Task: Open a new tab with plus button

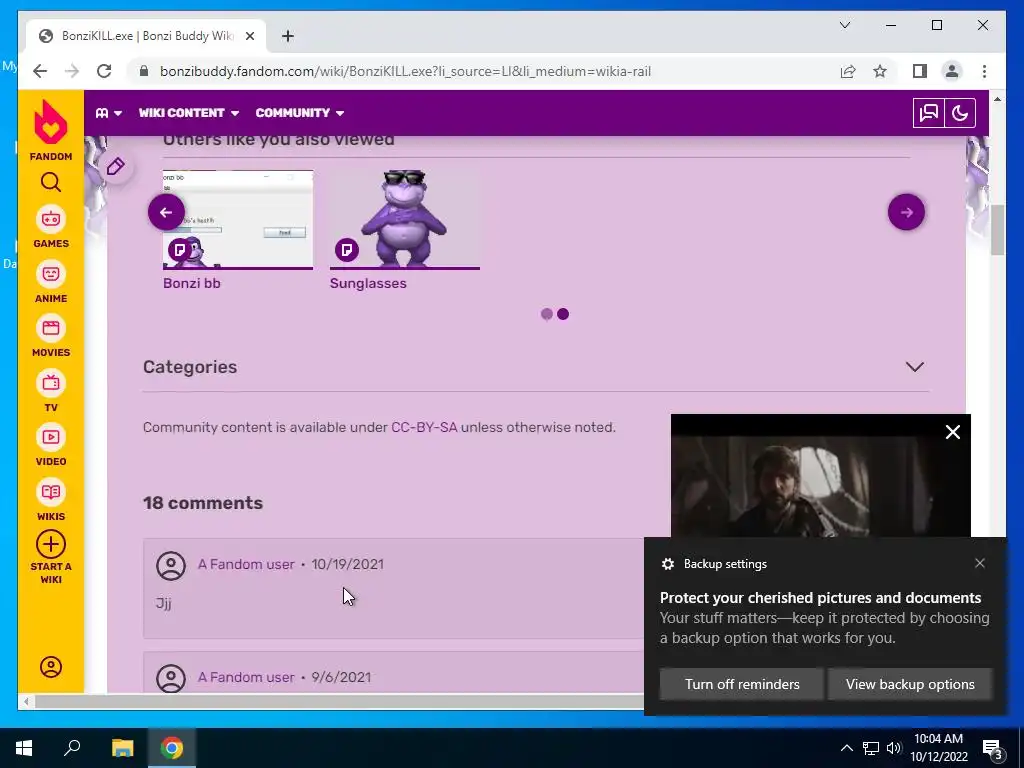Action: (287, 36)
